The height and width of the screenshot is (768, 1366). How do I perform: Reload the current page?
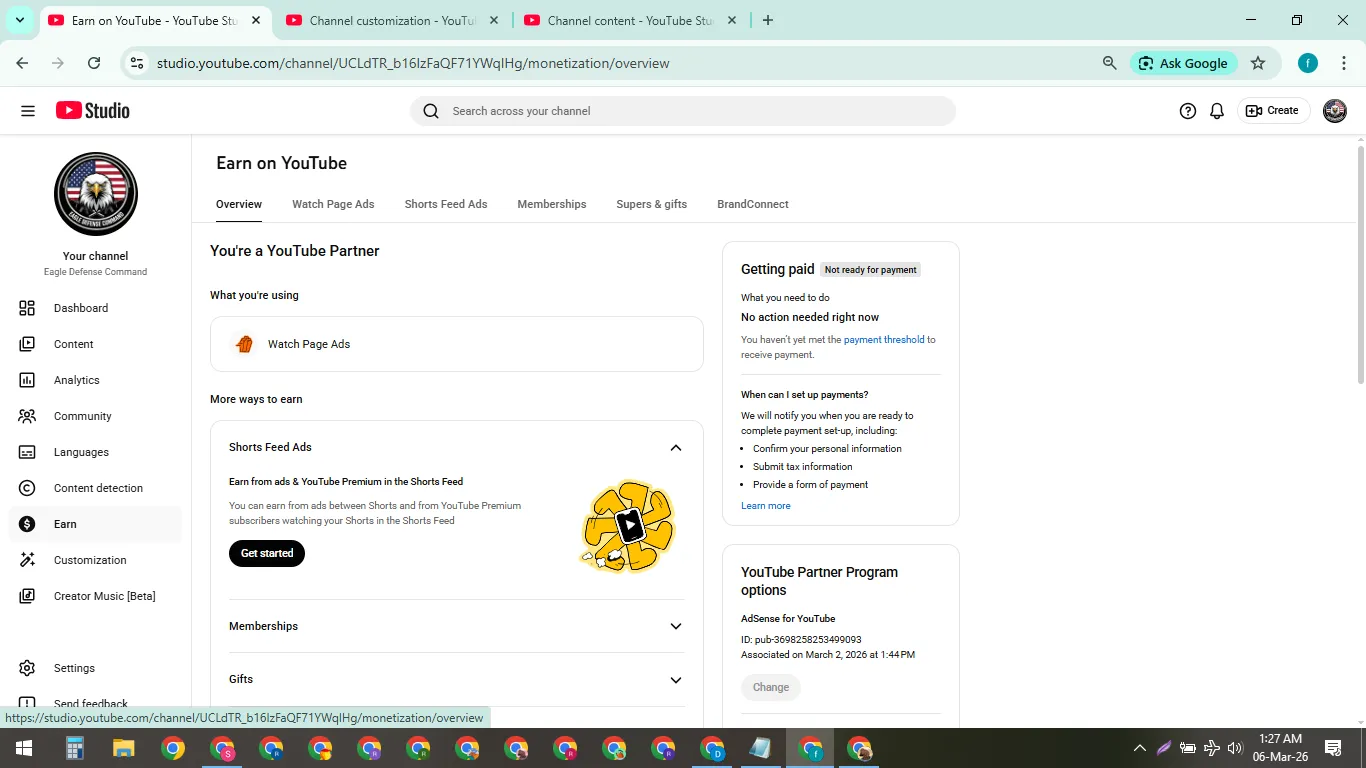pos(94,63)
